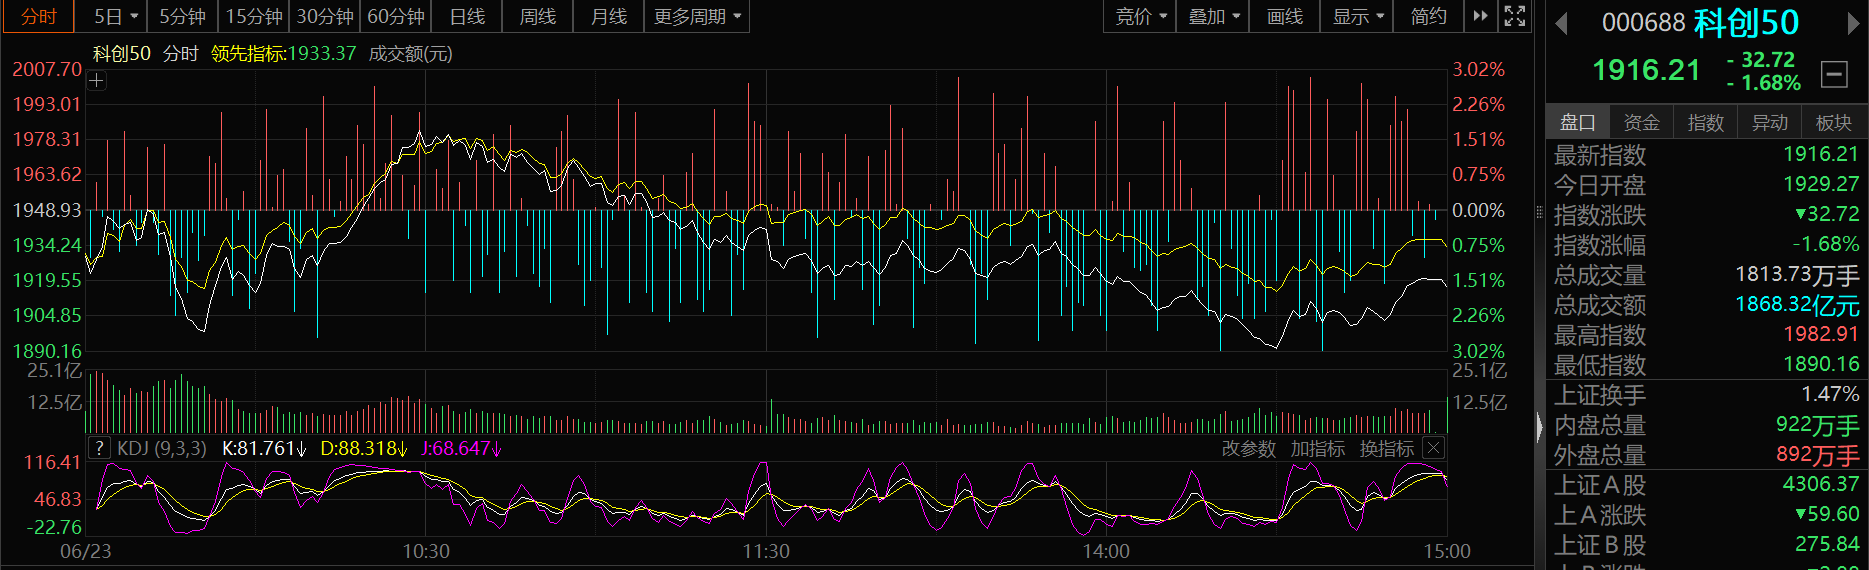Collapse side panel with divider arrow

pyautogui.click(x=1539, y=428)
